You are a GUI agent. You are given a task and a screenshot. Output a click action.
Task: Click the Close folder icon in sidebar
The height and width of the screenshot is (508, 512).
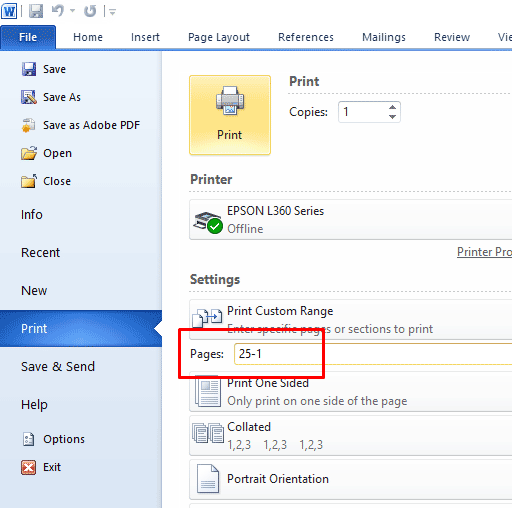29,181
